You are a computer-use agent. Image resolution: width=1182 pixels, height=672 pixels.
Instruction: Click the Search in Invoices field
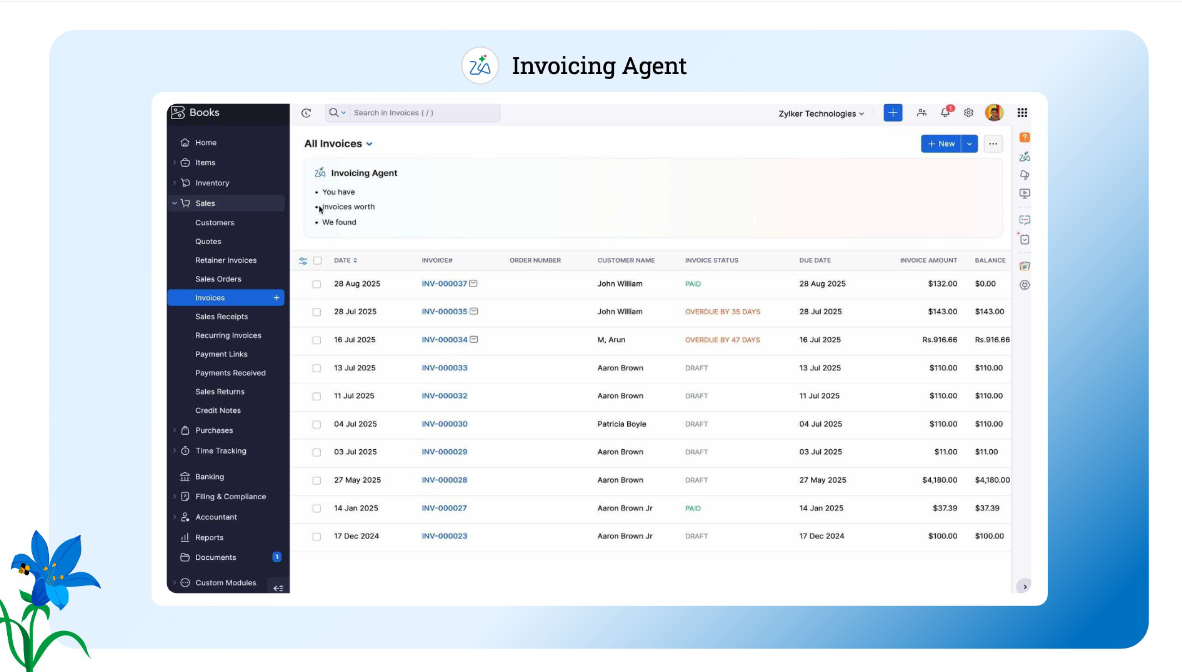(x=420, y=113)
